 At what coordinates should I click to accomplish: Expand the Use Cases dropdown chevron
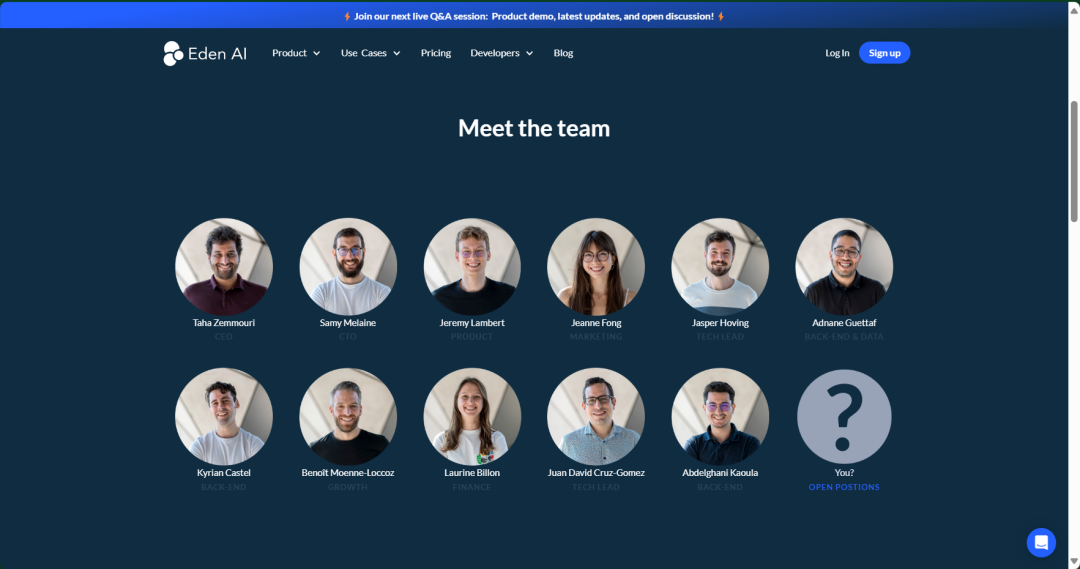pyautogui.click(x=397, y=53)
